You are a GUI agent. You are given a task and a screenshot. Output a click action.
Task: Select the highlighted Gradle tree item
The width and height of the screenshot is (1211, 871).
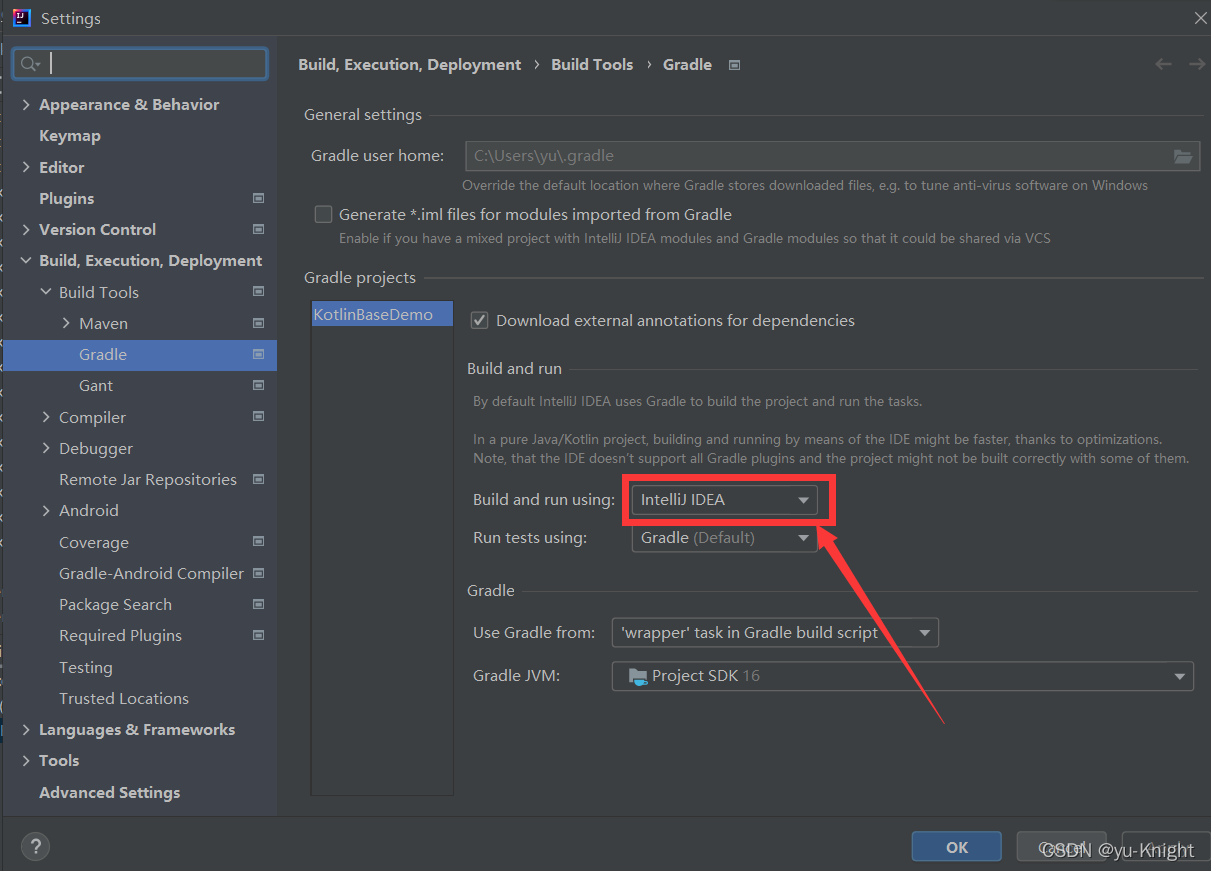pos(140,354)
